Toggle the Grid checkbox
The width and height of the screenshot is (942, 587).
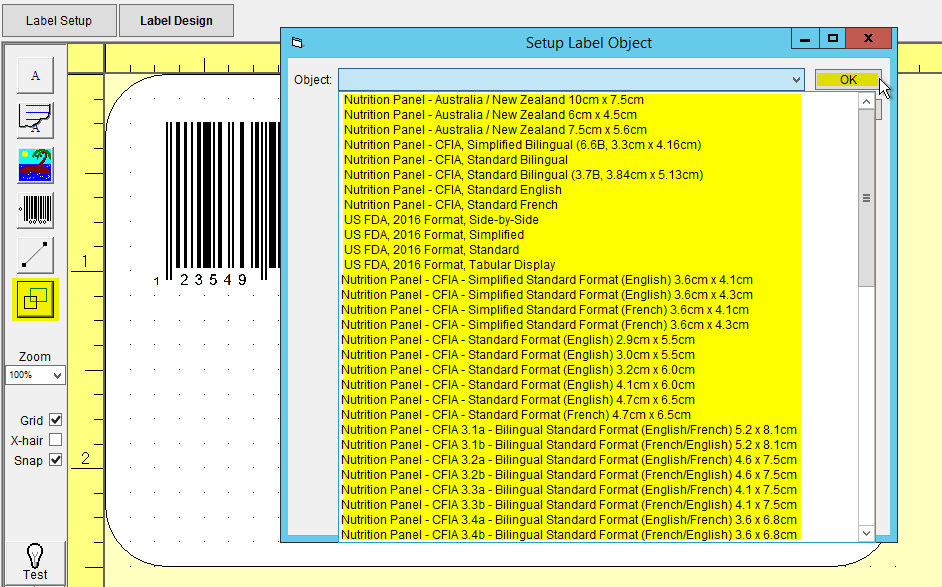pyautogui.click(x=55, y=420)
